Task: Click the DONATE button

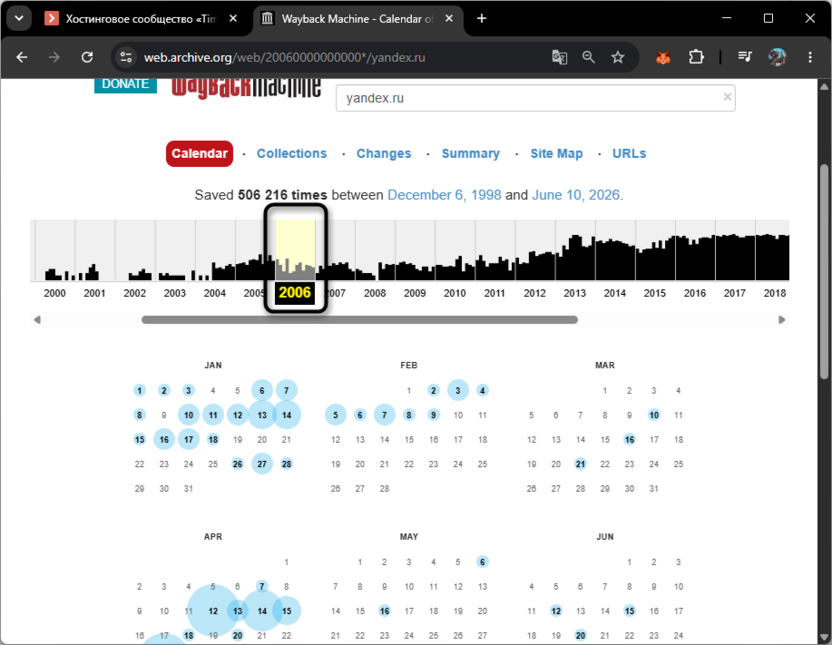Action: click(125, 84)
